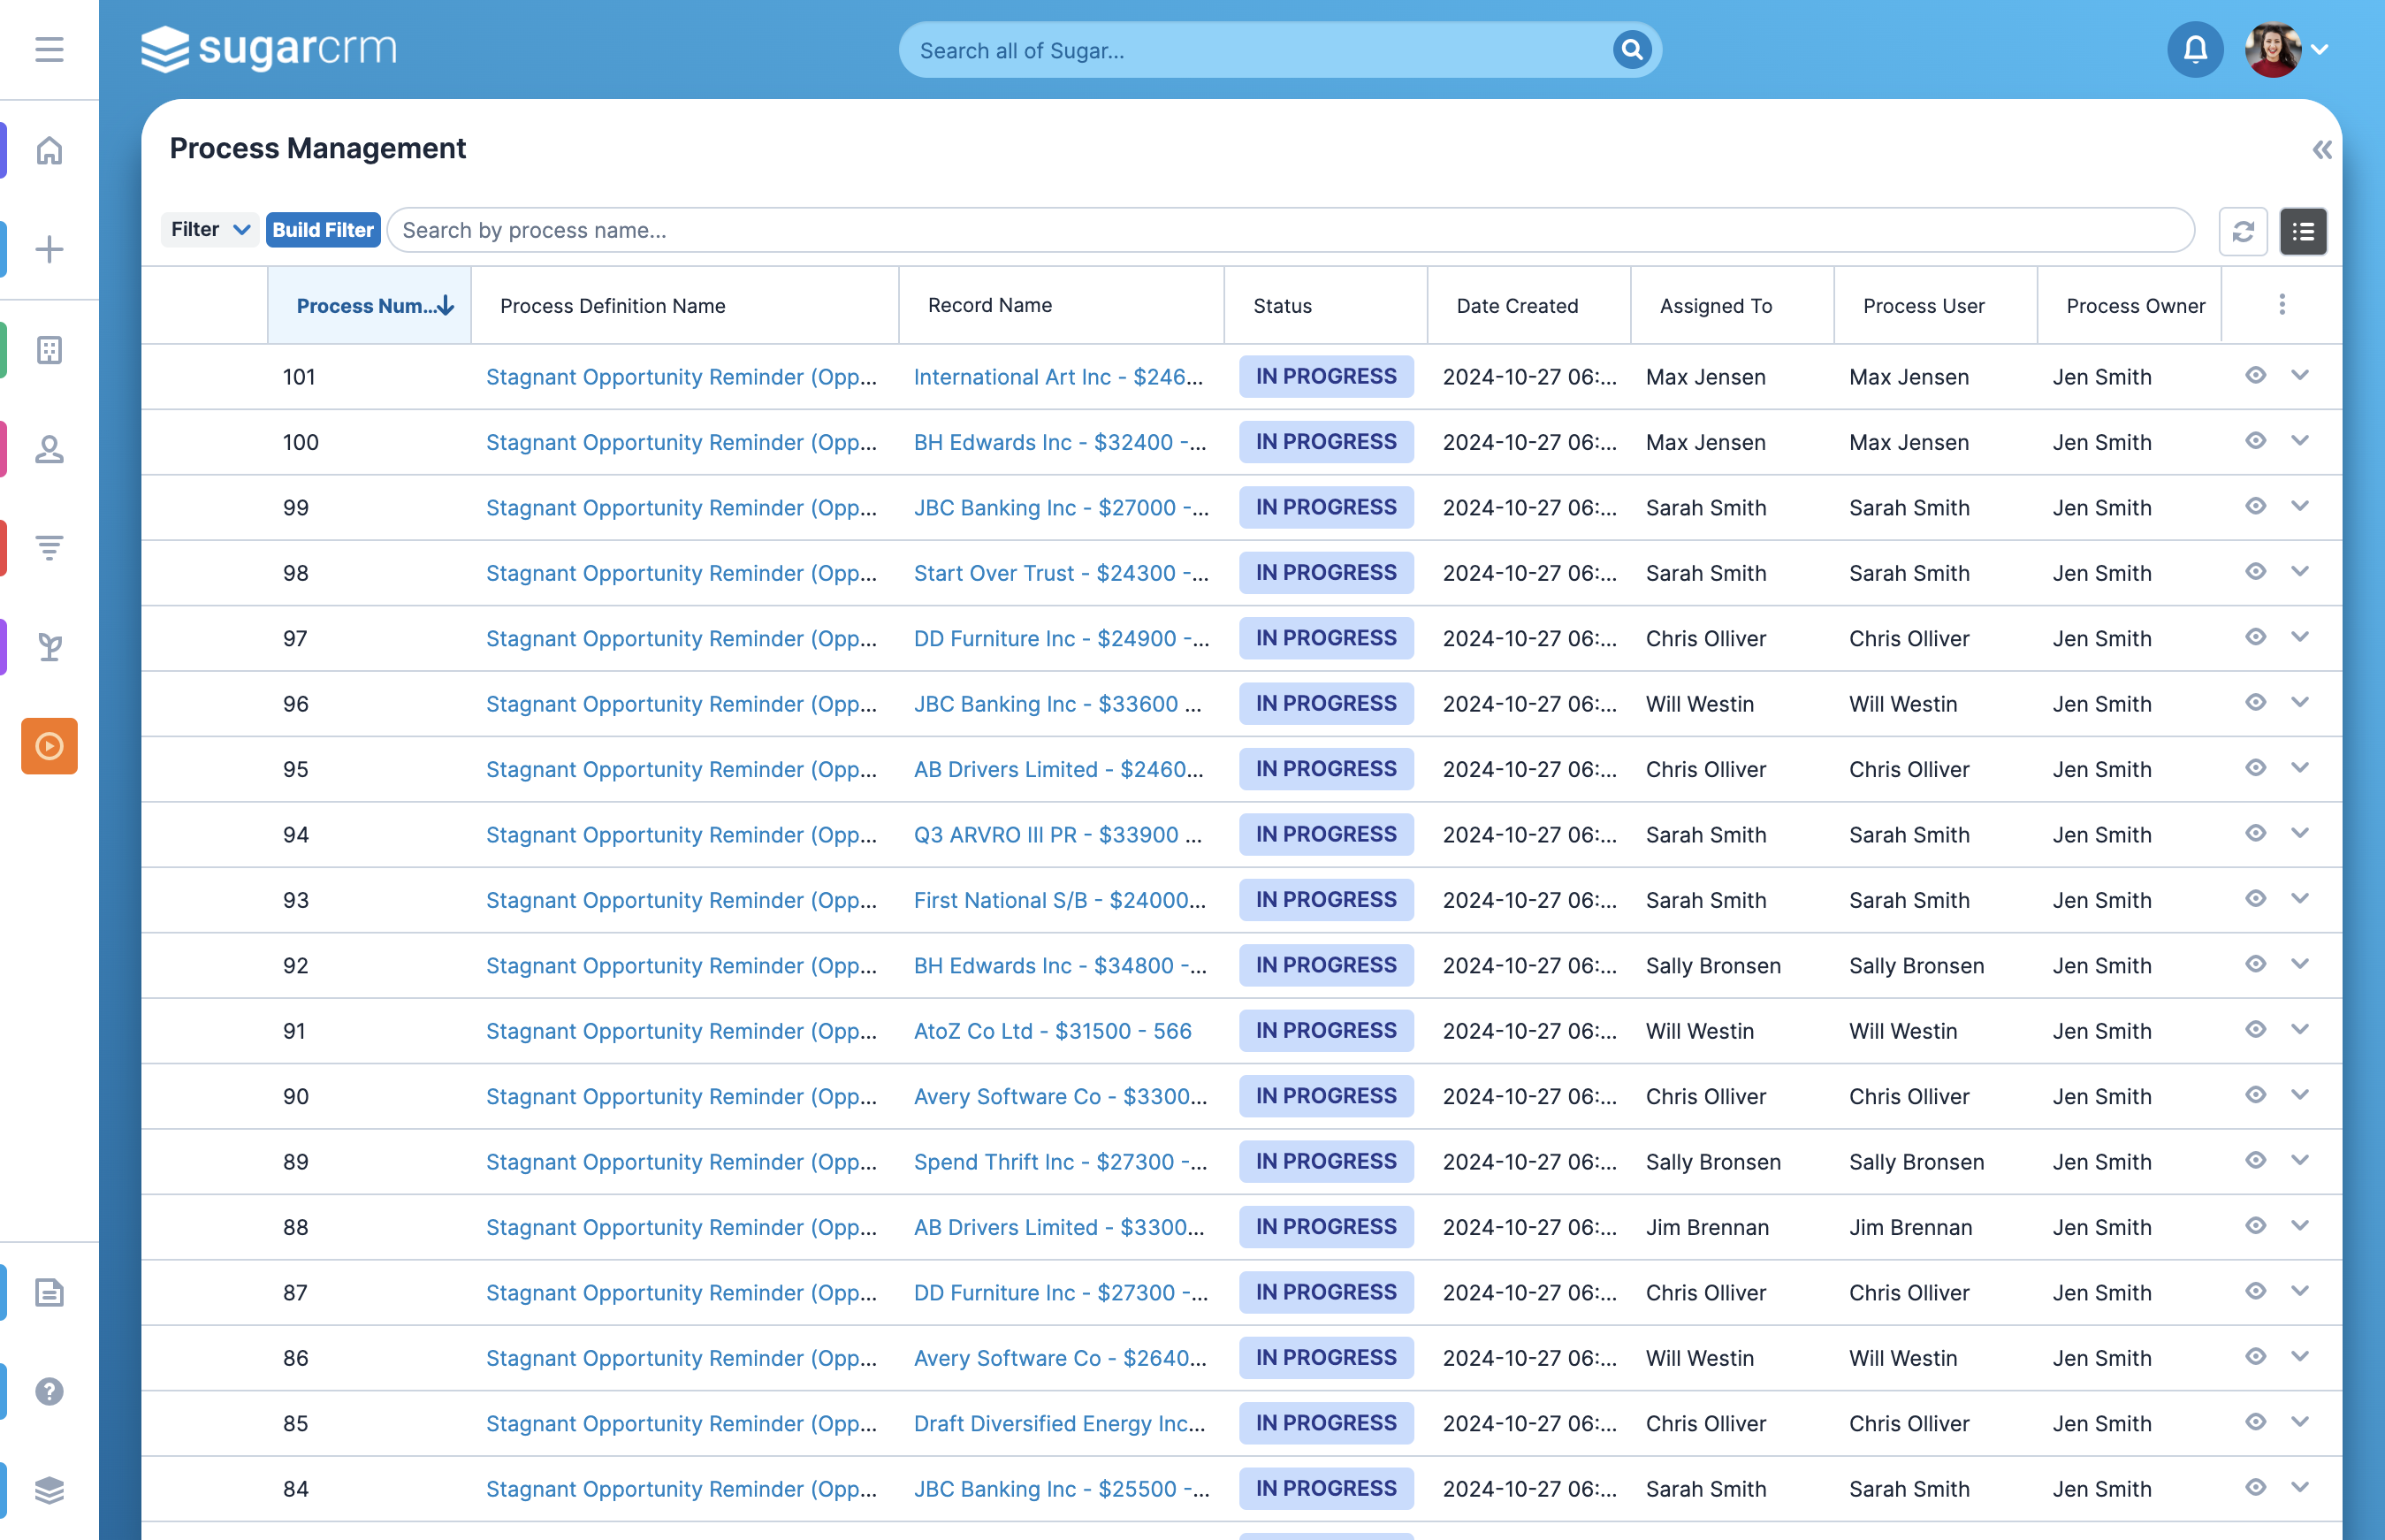This screenshot has height=1540, width=2385.
Task: Open the funnel Opportunities sidebar icon
Action: pos(49,547)
